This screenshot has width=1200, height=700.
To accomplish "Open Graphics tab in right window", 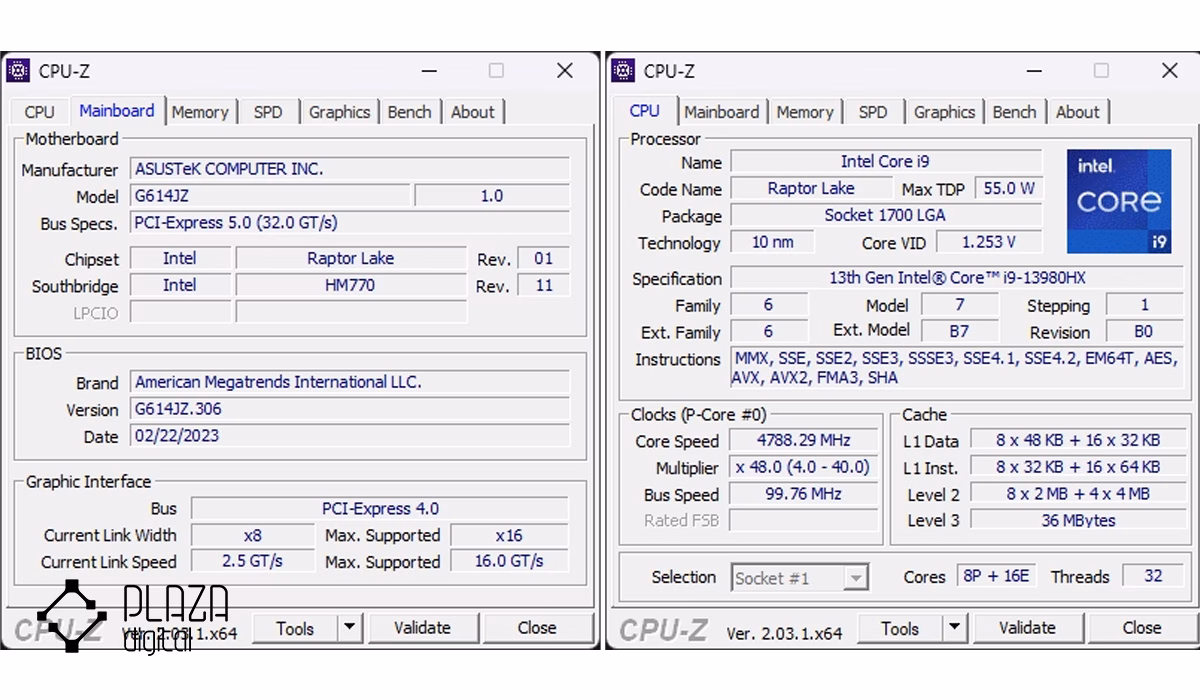I will point(944,112).
